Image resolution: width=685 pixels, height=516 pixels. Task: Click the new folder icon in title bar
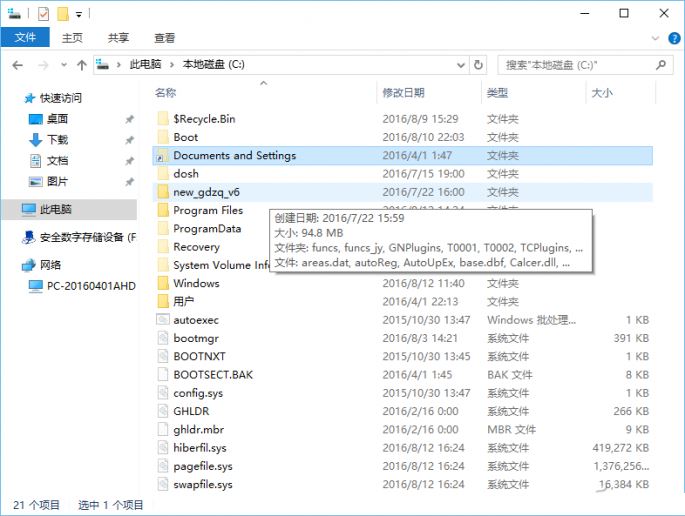click(62, 14)
